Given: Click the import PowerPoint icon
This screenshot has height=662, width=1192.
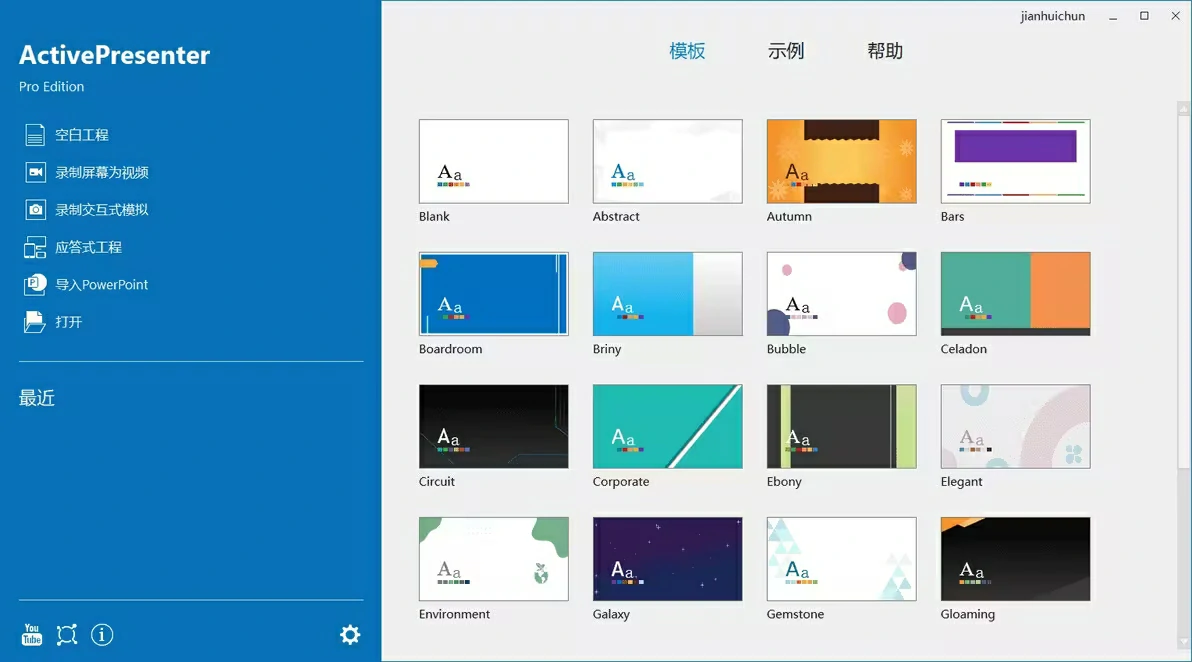Looking at the screenshot, I should (x=35, y=285).
